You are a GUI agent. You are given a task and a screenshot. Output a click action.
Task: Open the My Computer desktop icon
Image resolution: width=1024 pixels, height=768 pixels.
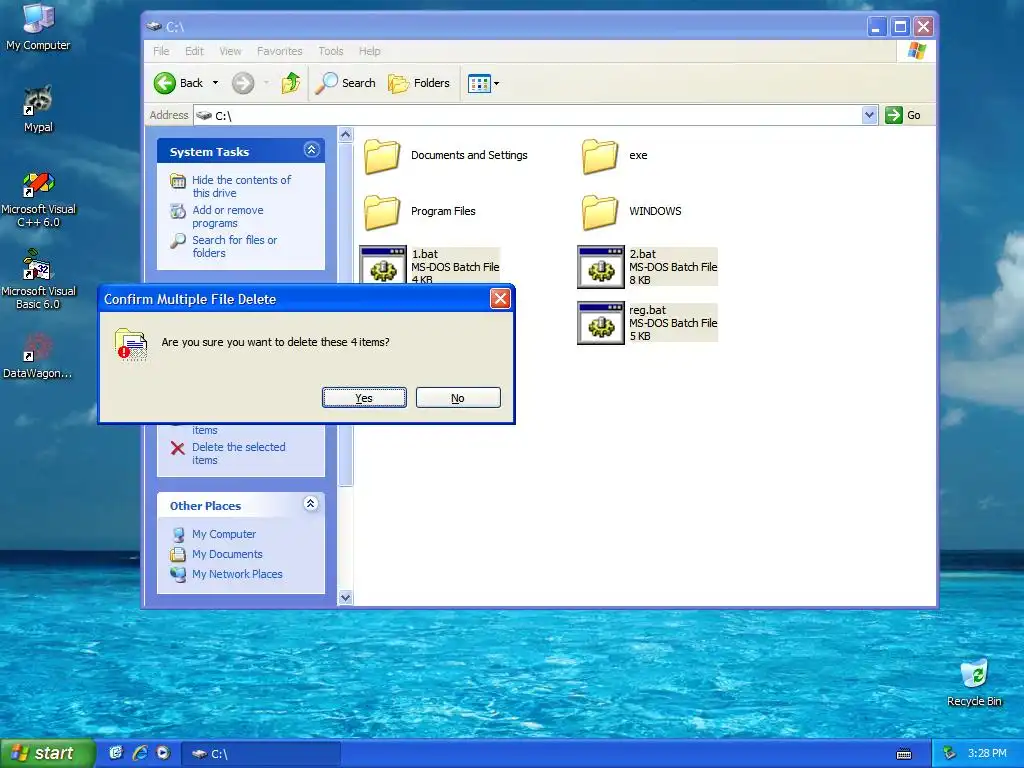click(38, 27)
